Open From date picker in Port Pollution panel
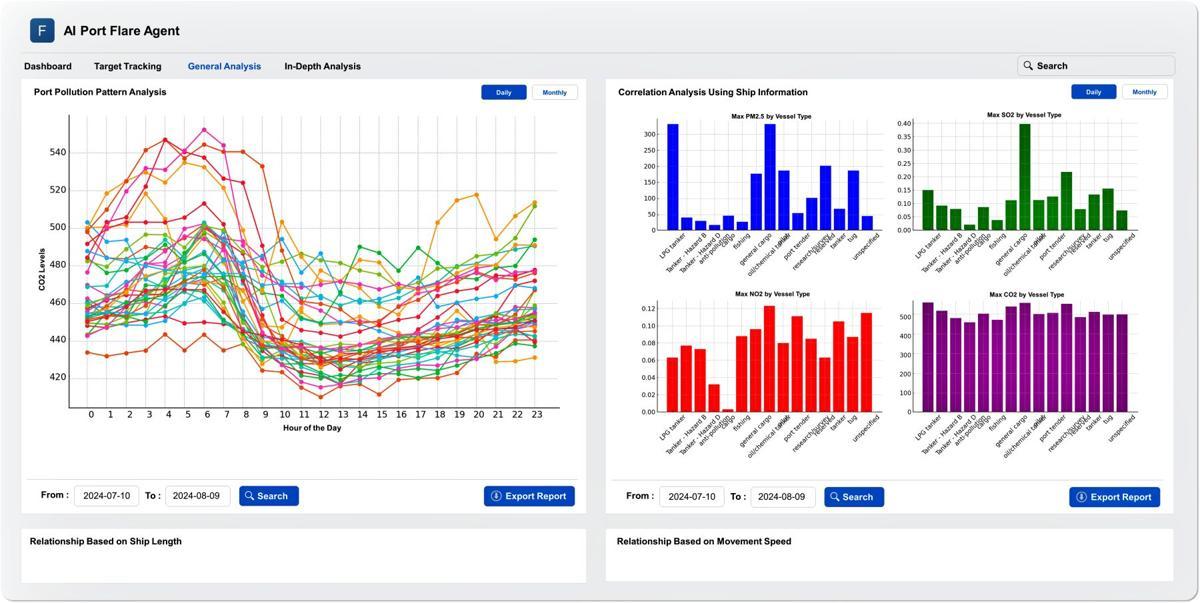1200x603 pixels. (106, 496)
